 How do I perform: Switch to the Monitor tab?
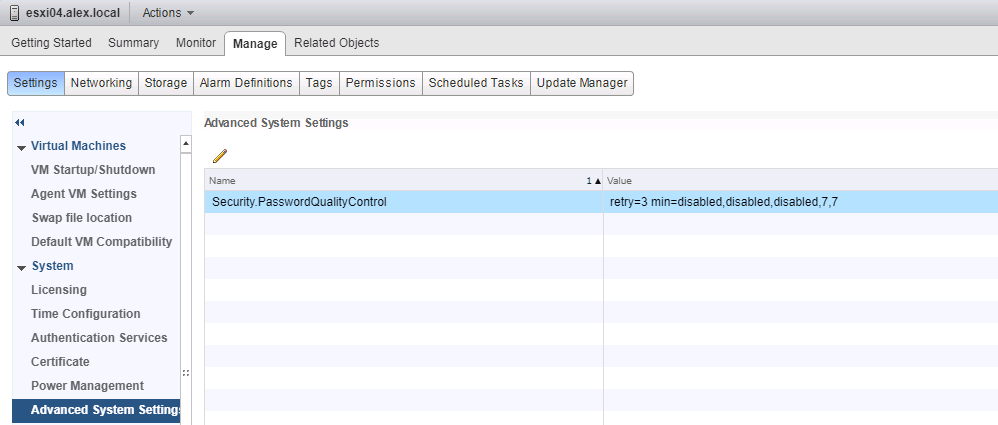point(195,43)
